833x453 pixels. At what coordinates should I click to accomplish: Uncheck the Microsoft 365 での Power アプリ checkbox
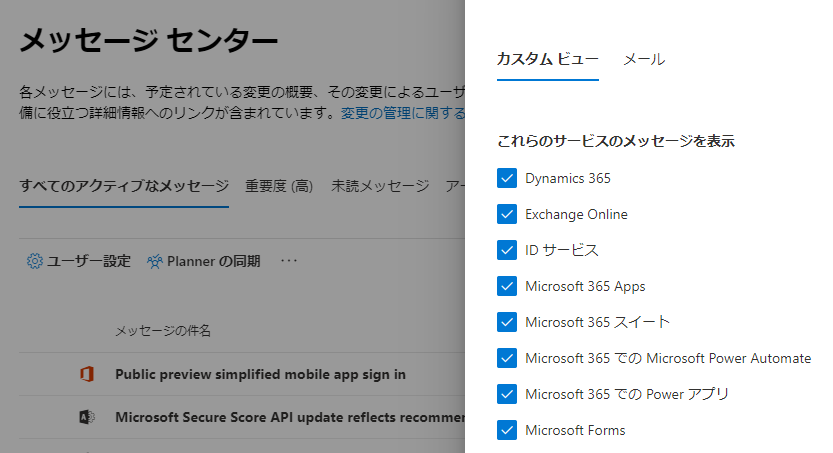tap(507, 394)
